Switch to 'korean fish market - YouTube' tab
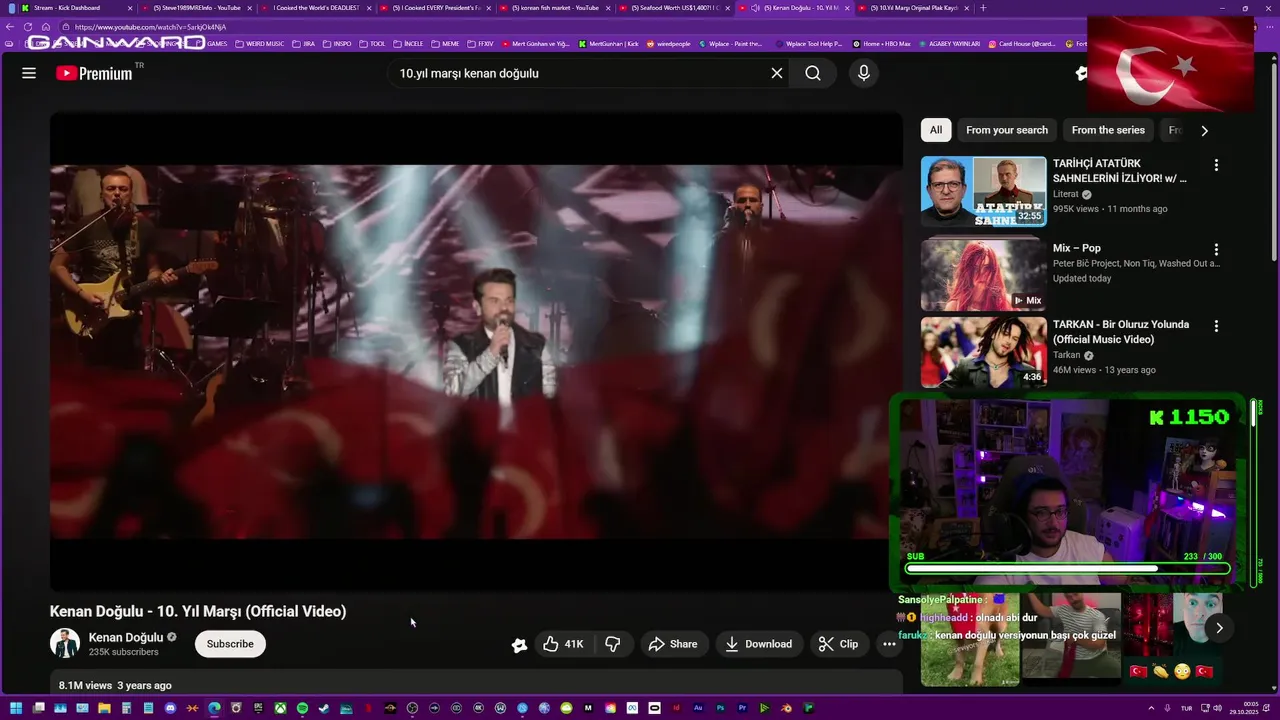This screenshot has width=1280, height=720. click(555, 8)
